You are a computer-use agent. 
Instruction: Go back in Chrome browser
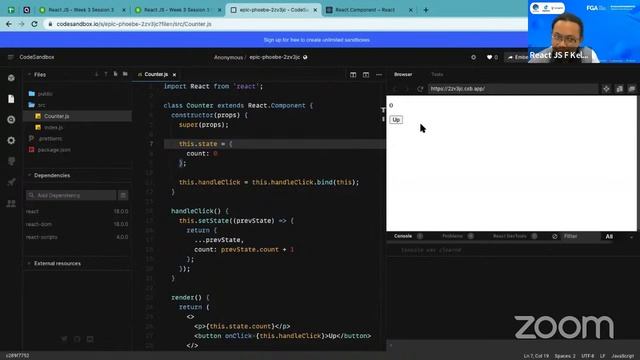(9, 24)
